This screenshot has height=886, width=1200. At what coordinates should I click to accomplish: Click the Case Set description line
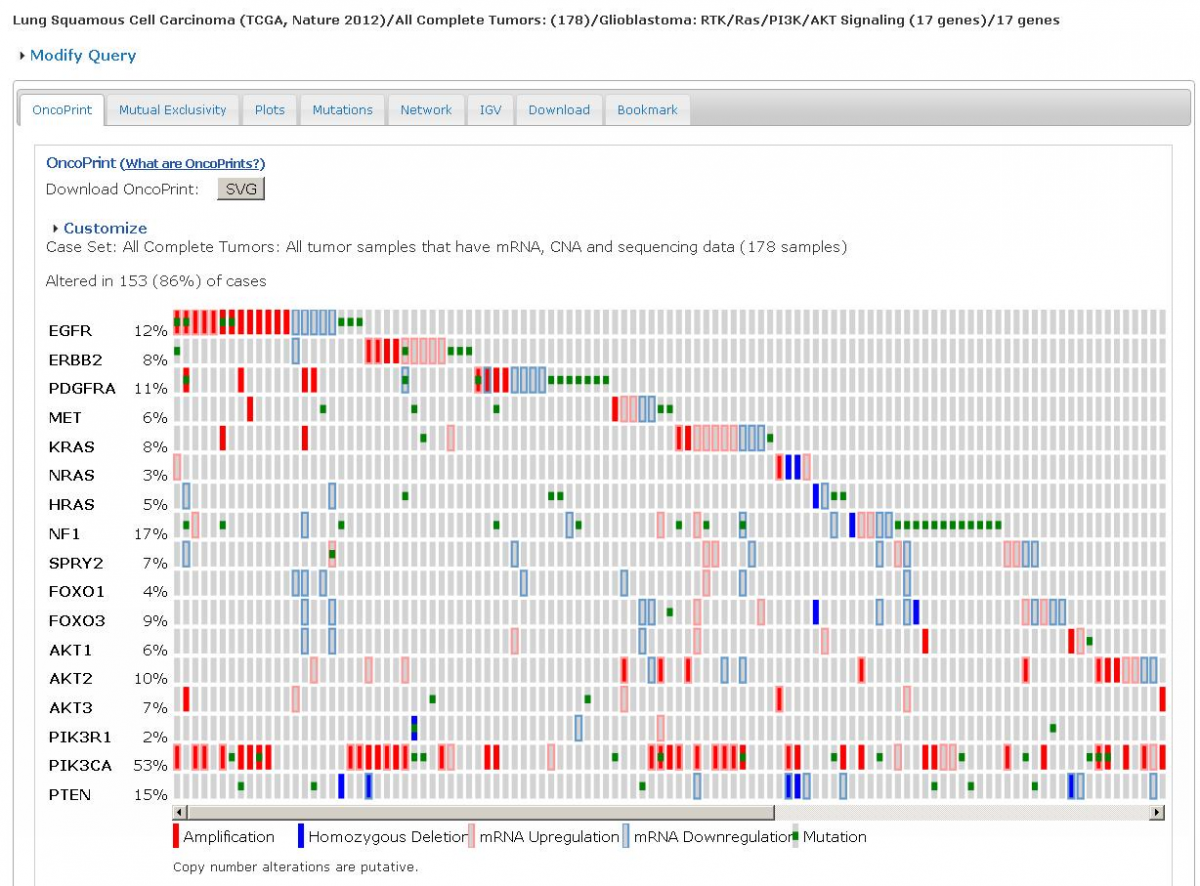pyautogui.click(x=446, y=247)
